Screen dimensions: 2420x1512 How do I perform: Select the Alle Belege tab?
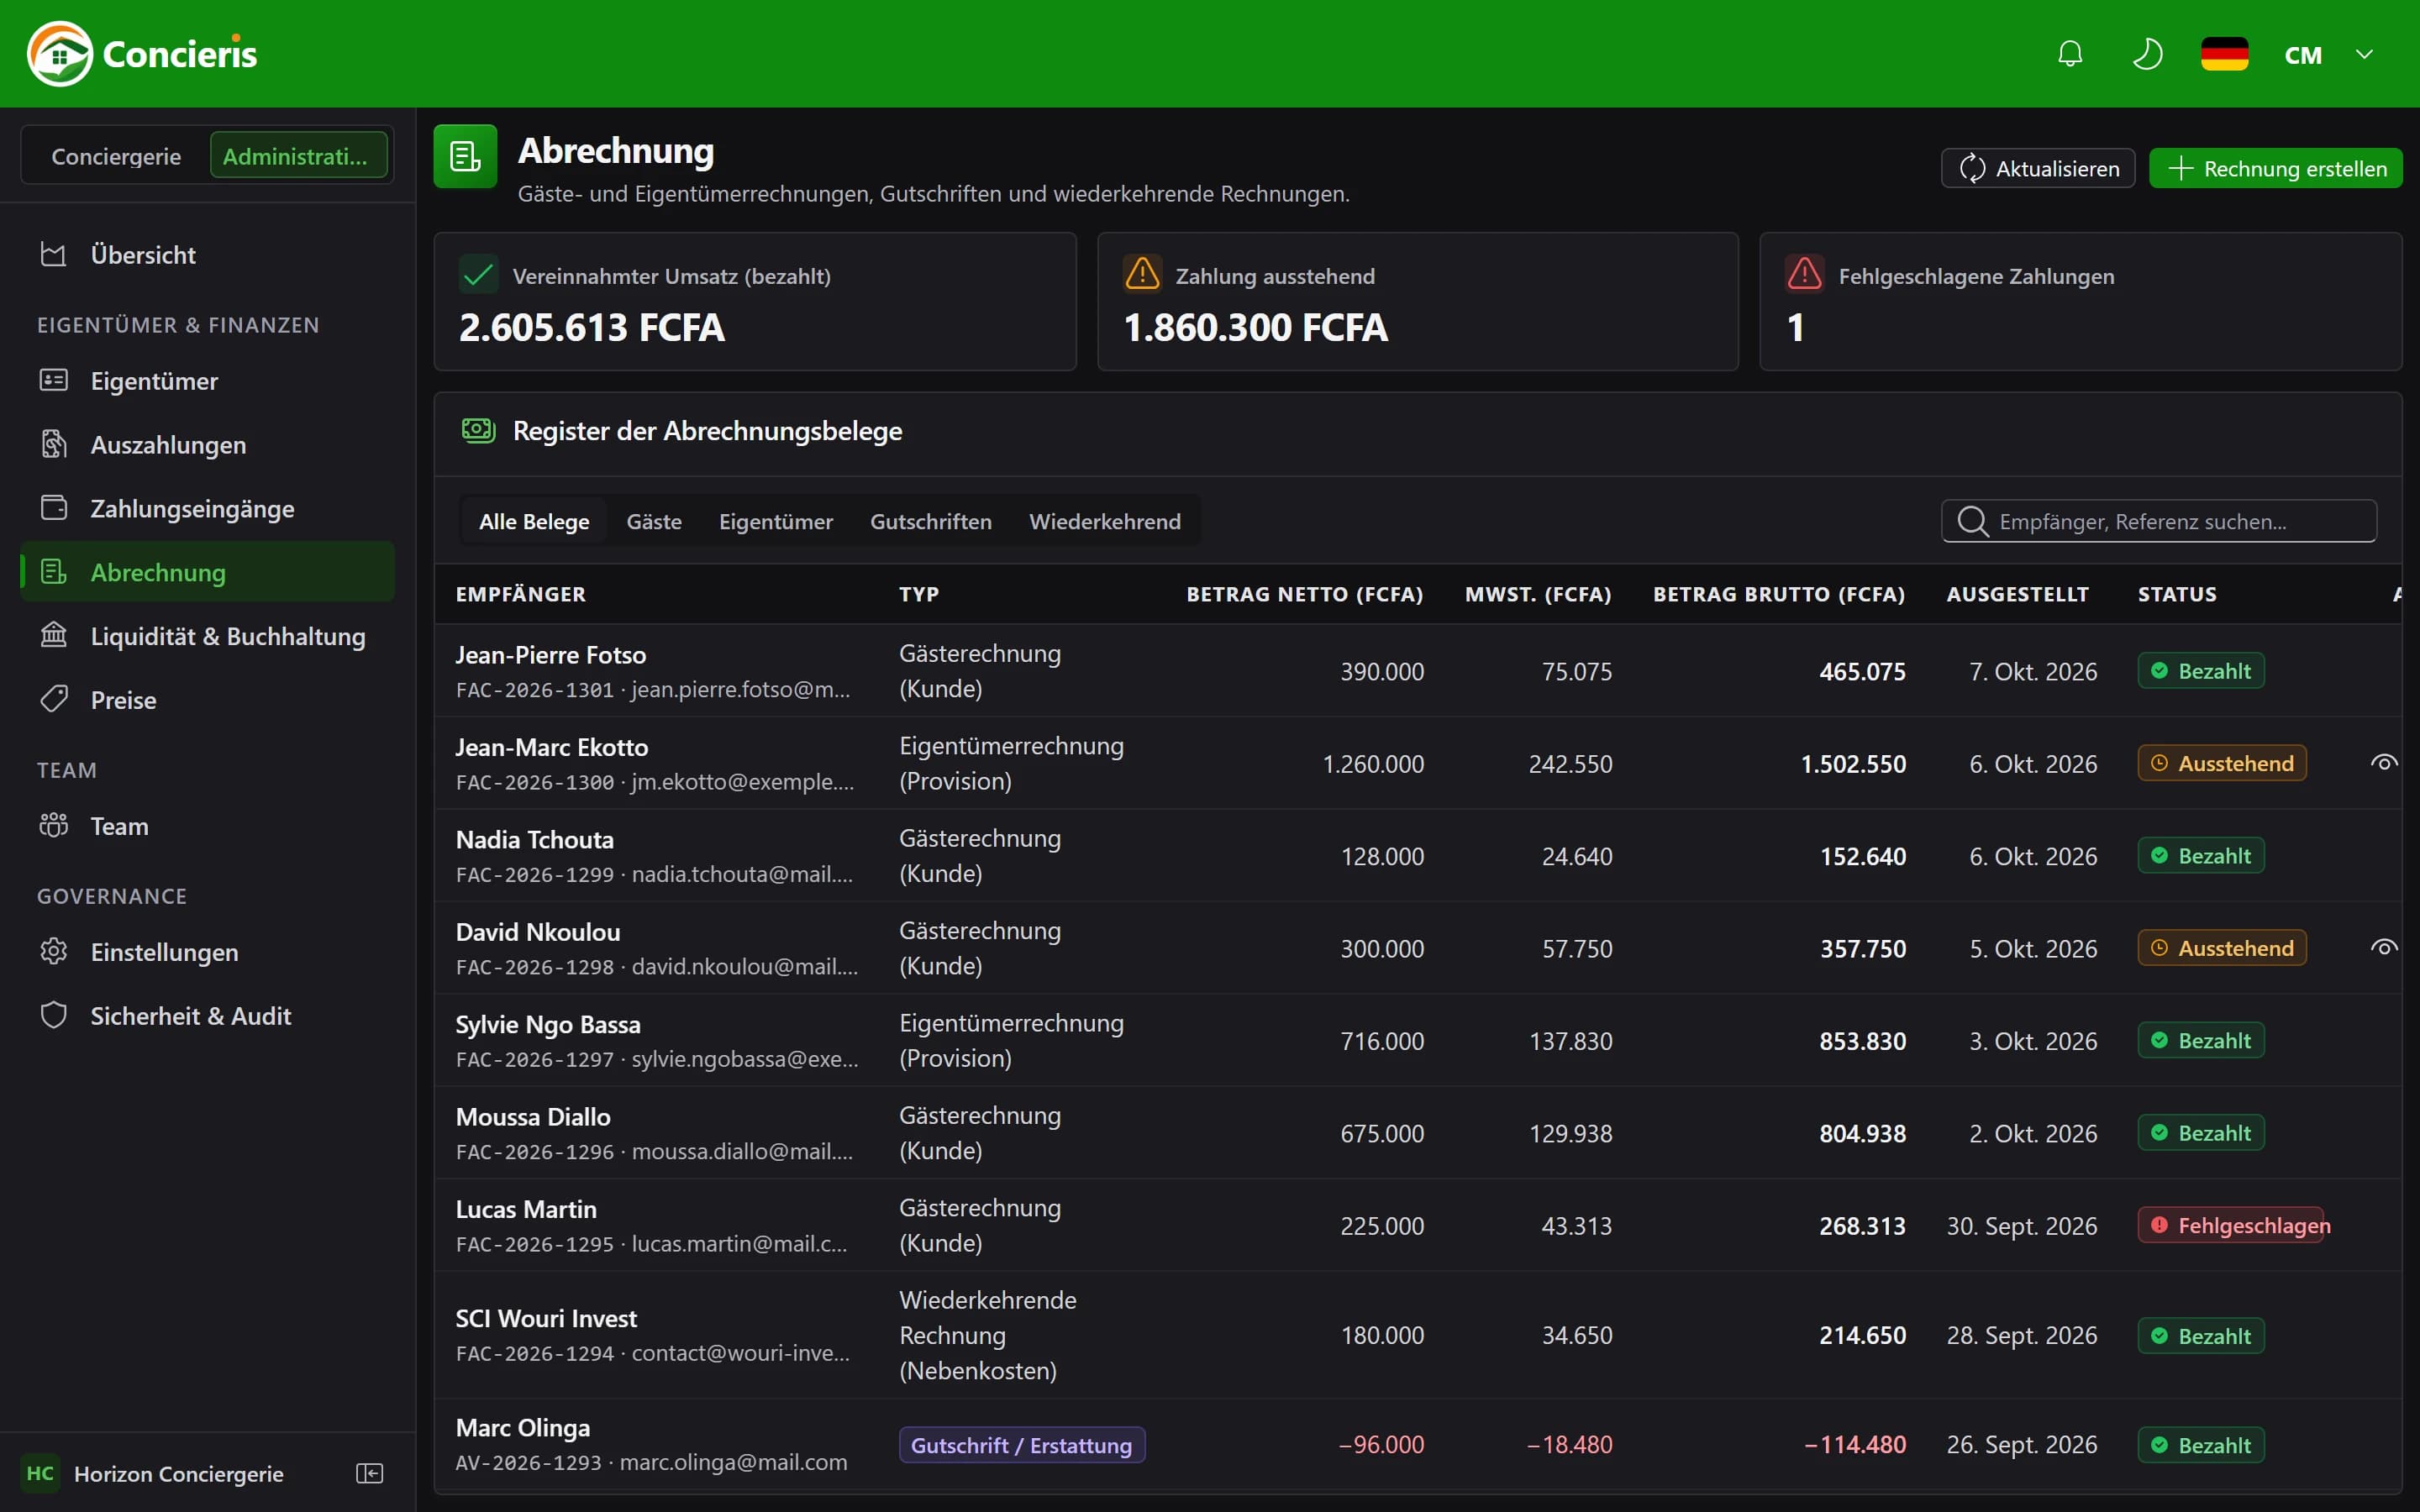coord(534,521)
